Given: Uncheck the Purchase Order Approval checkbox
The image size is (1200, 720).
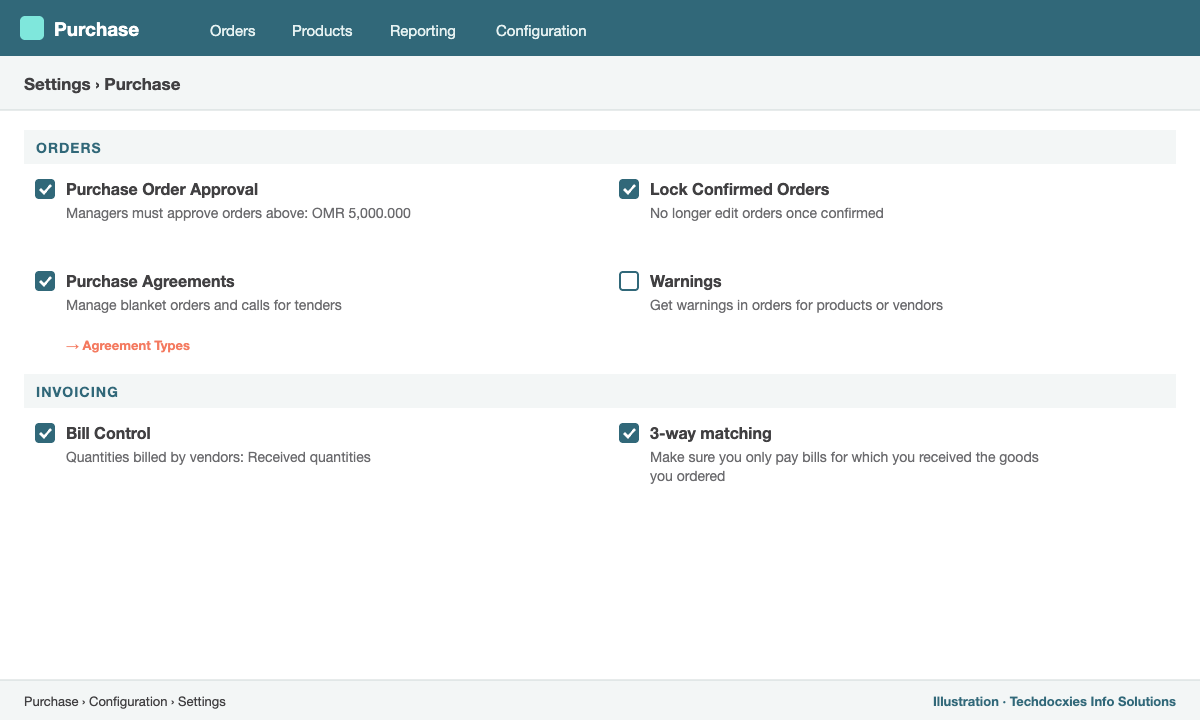Looking at the screenshot, I should (45, 189).
